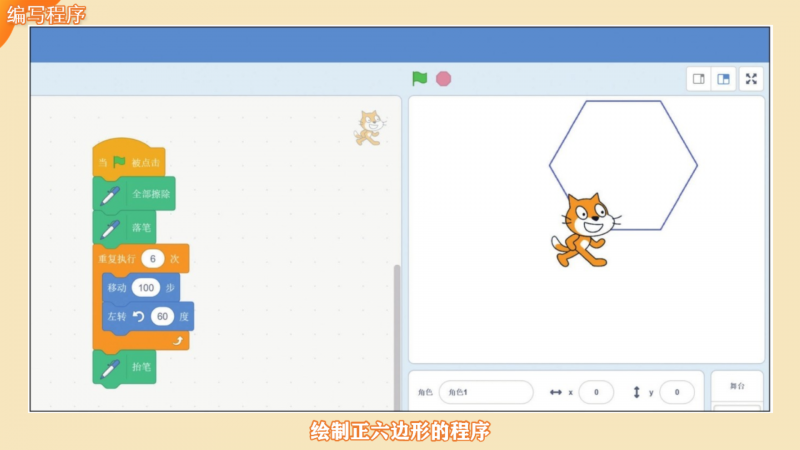
Task: Select the 移动 move steps block
Action: [x=141, y=288]
